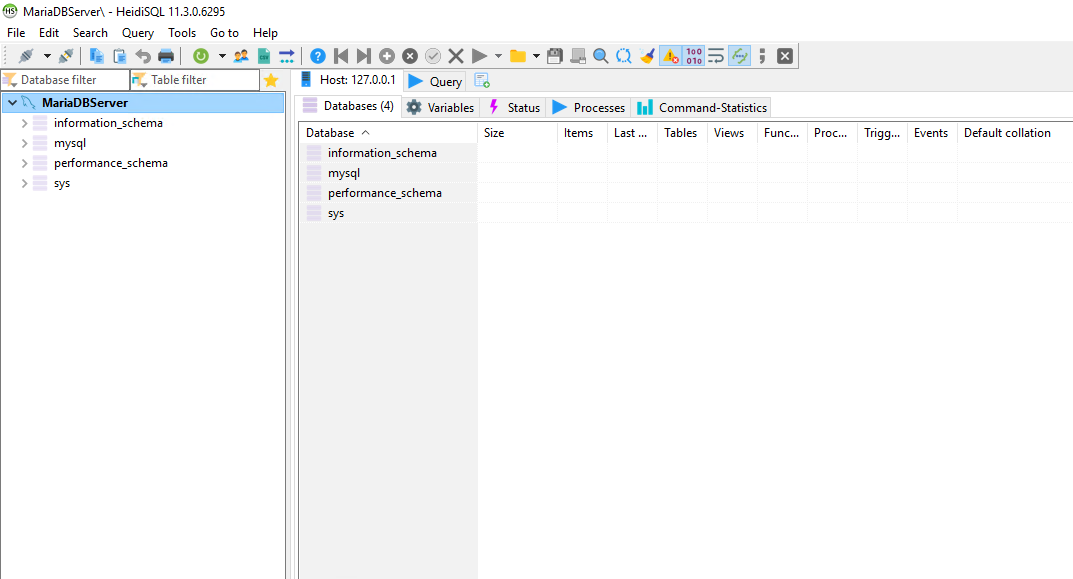Click the CSV export file icon
Image resolution: width=1073 pixels, height=579 pixels.
[263, 56]
